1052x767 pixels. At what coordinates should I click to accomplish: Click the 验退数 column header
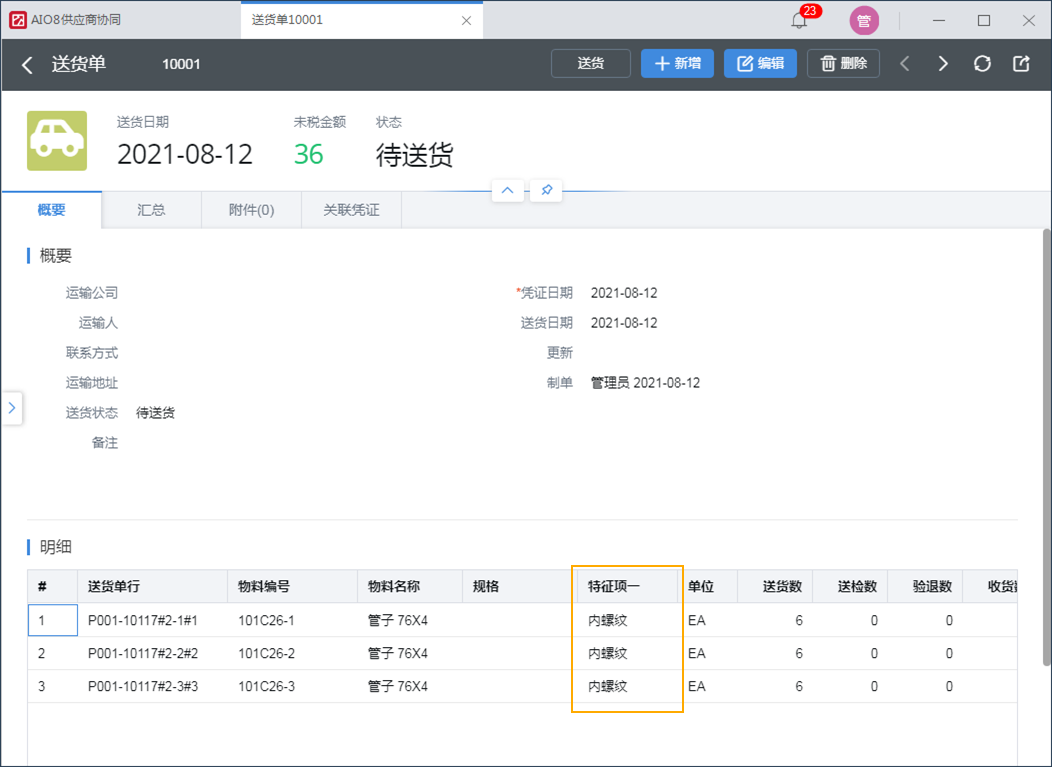(x=925, y=586)
